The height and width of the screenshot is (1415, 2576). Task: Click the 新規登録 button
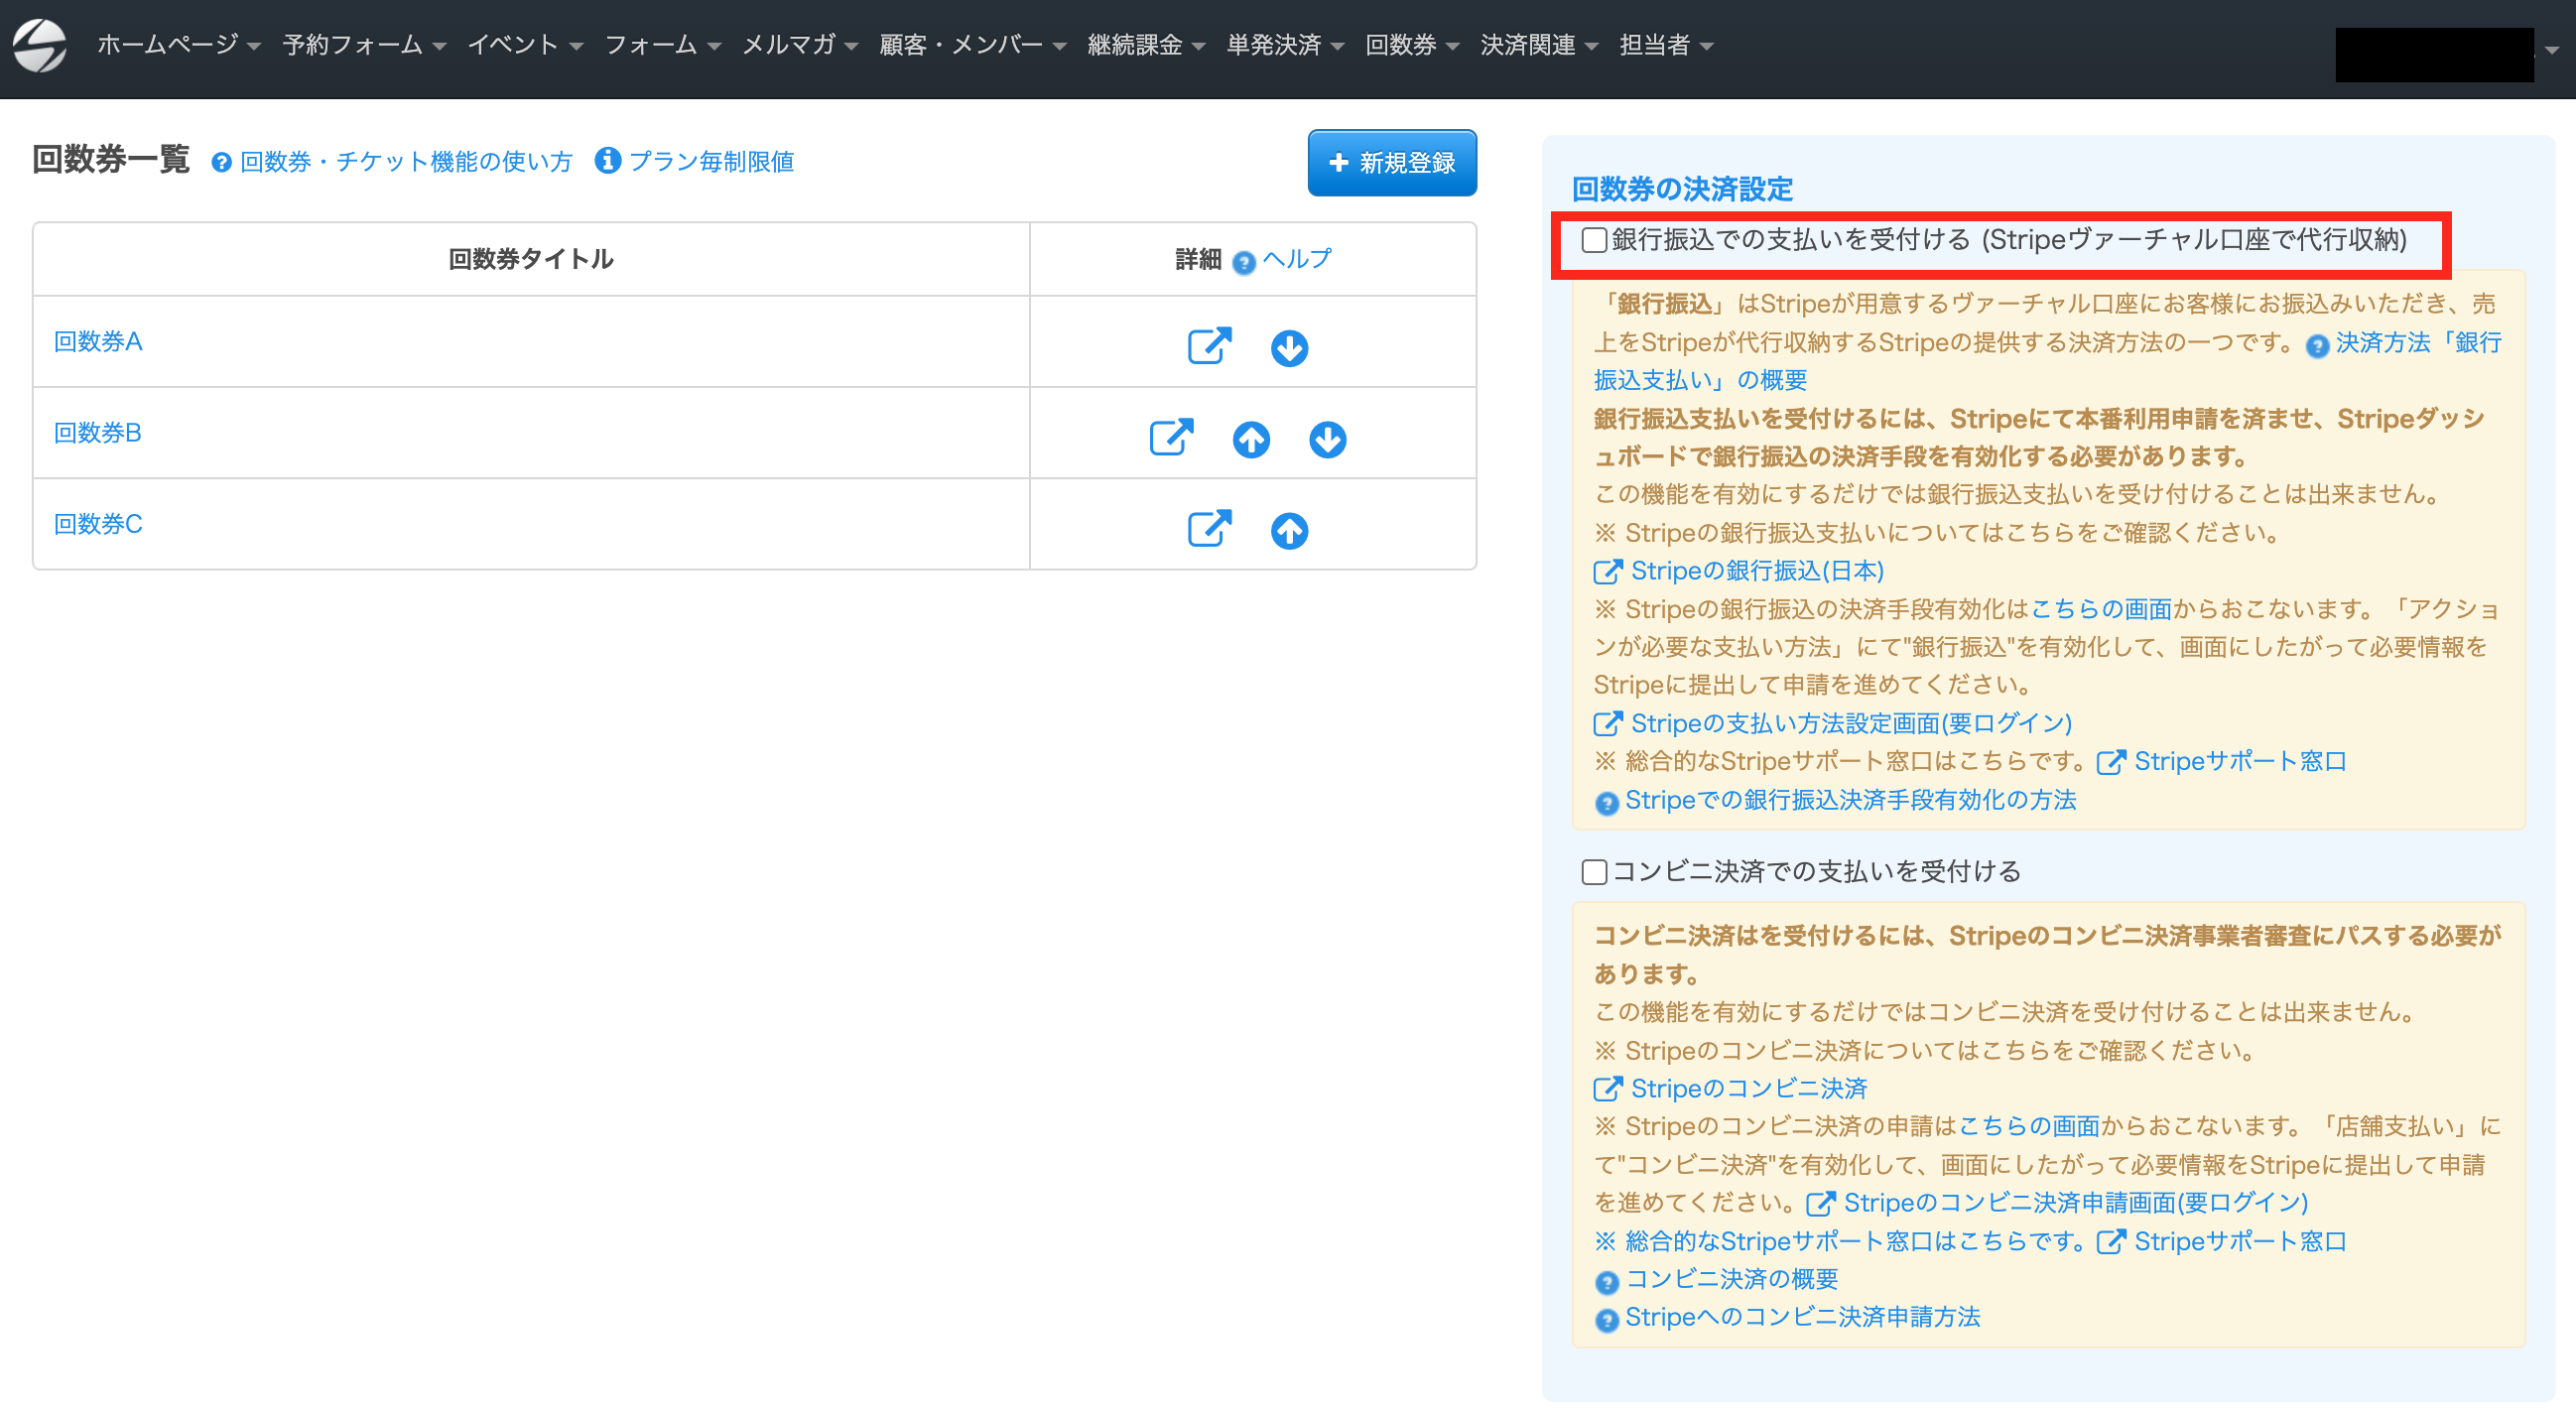[x=1391, y=163]
